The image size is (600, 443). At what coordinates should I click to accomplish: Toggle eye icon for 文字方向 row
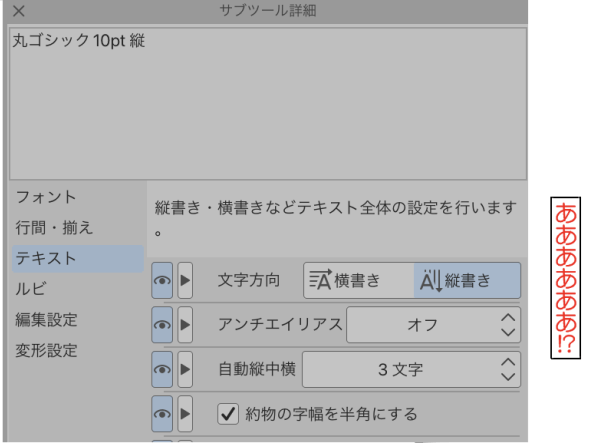[162, 280]
